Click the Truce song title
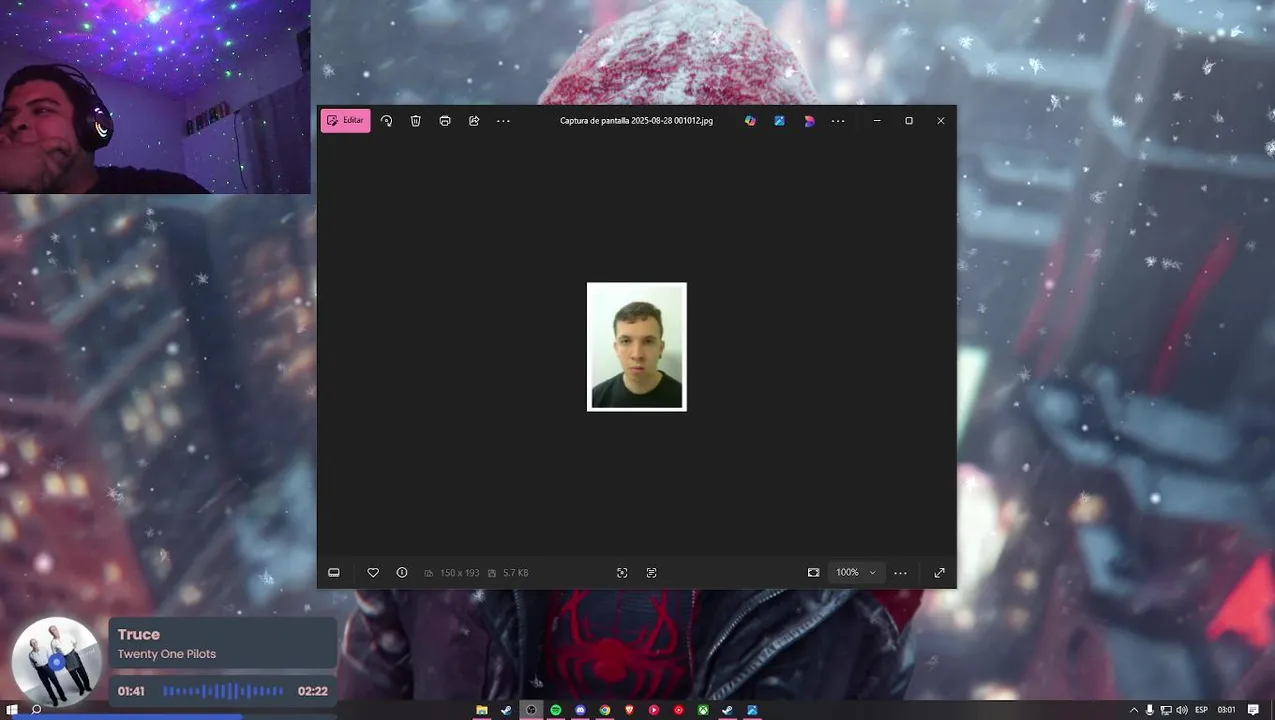 point(139,634)
